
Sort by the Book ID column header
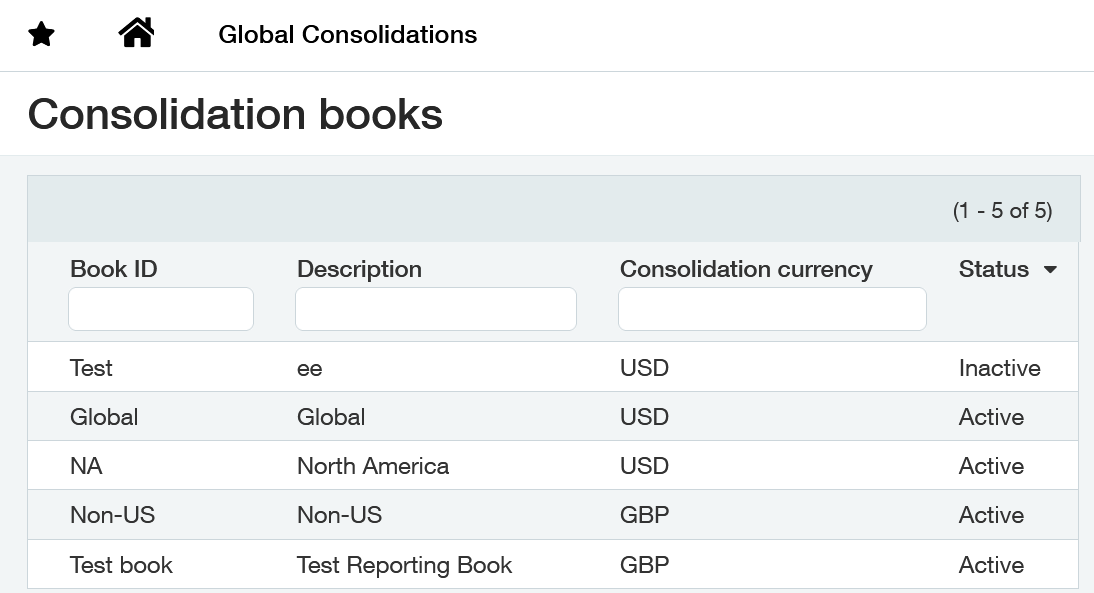[x=114, y=269]
